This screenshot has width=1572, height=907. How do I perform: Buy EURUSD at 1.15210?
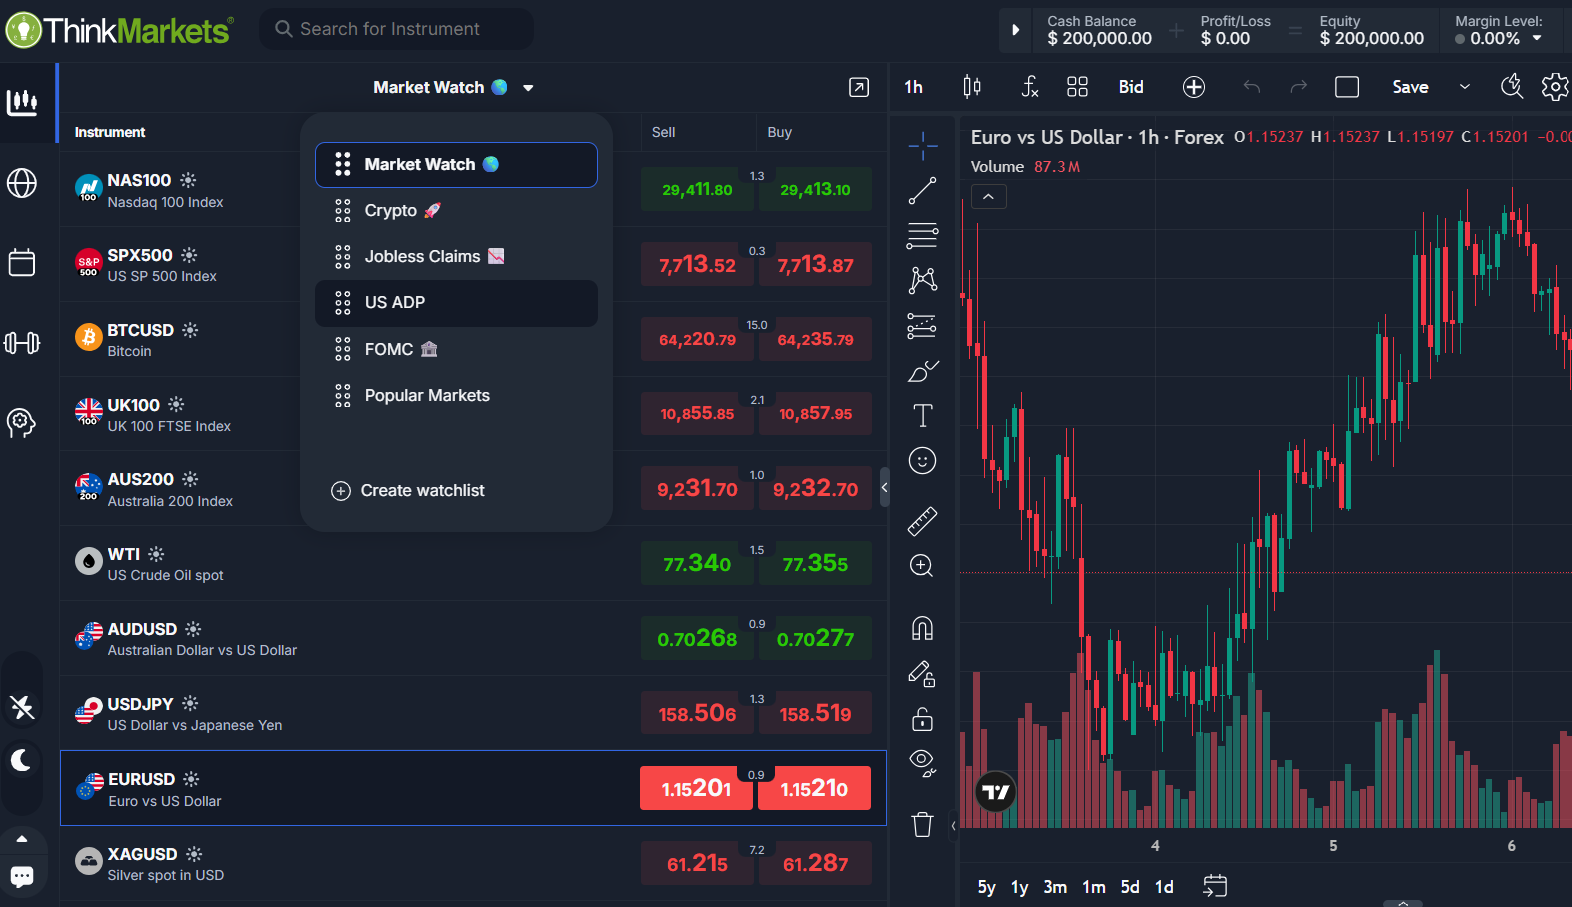[x=814, y=788]
